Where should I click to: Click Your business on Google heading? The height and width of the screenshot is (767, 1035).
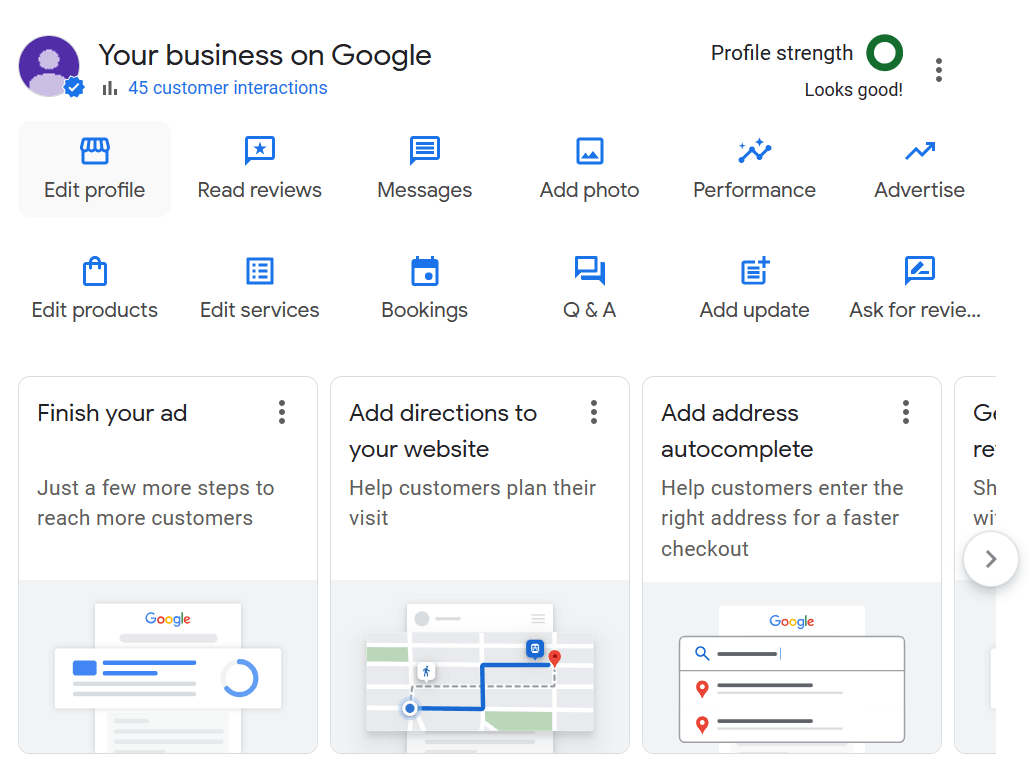click(x=265, y=55)
